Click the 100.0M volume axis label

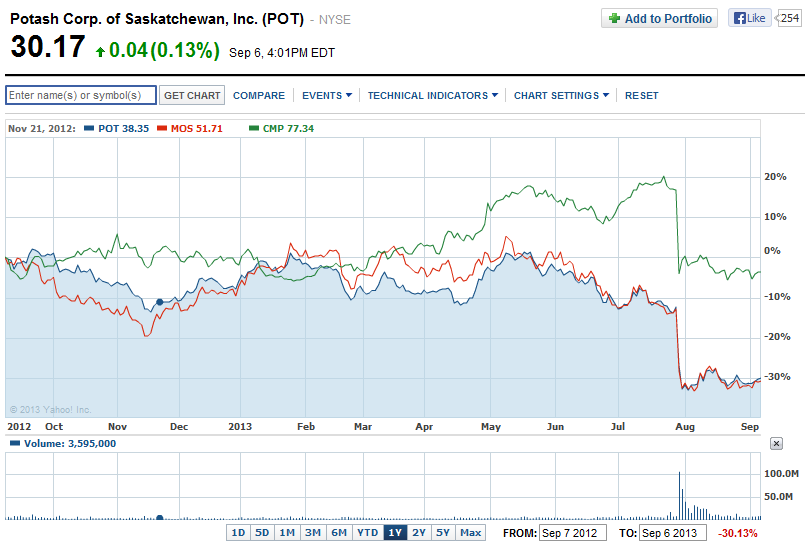tap(781, 473)
